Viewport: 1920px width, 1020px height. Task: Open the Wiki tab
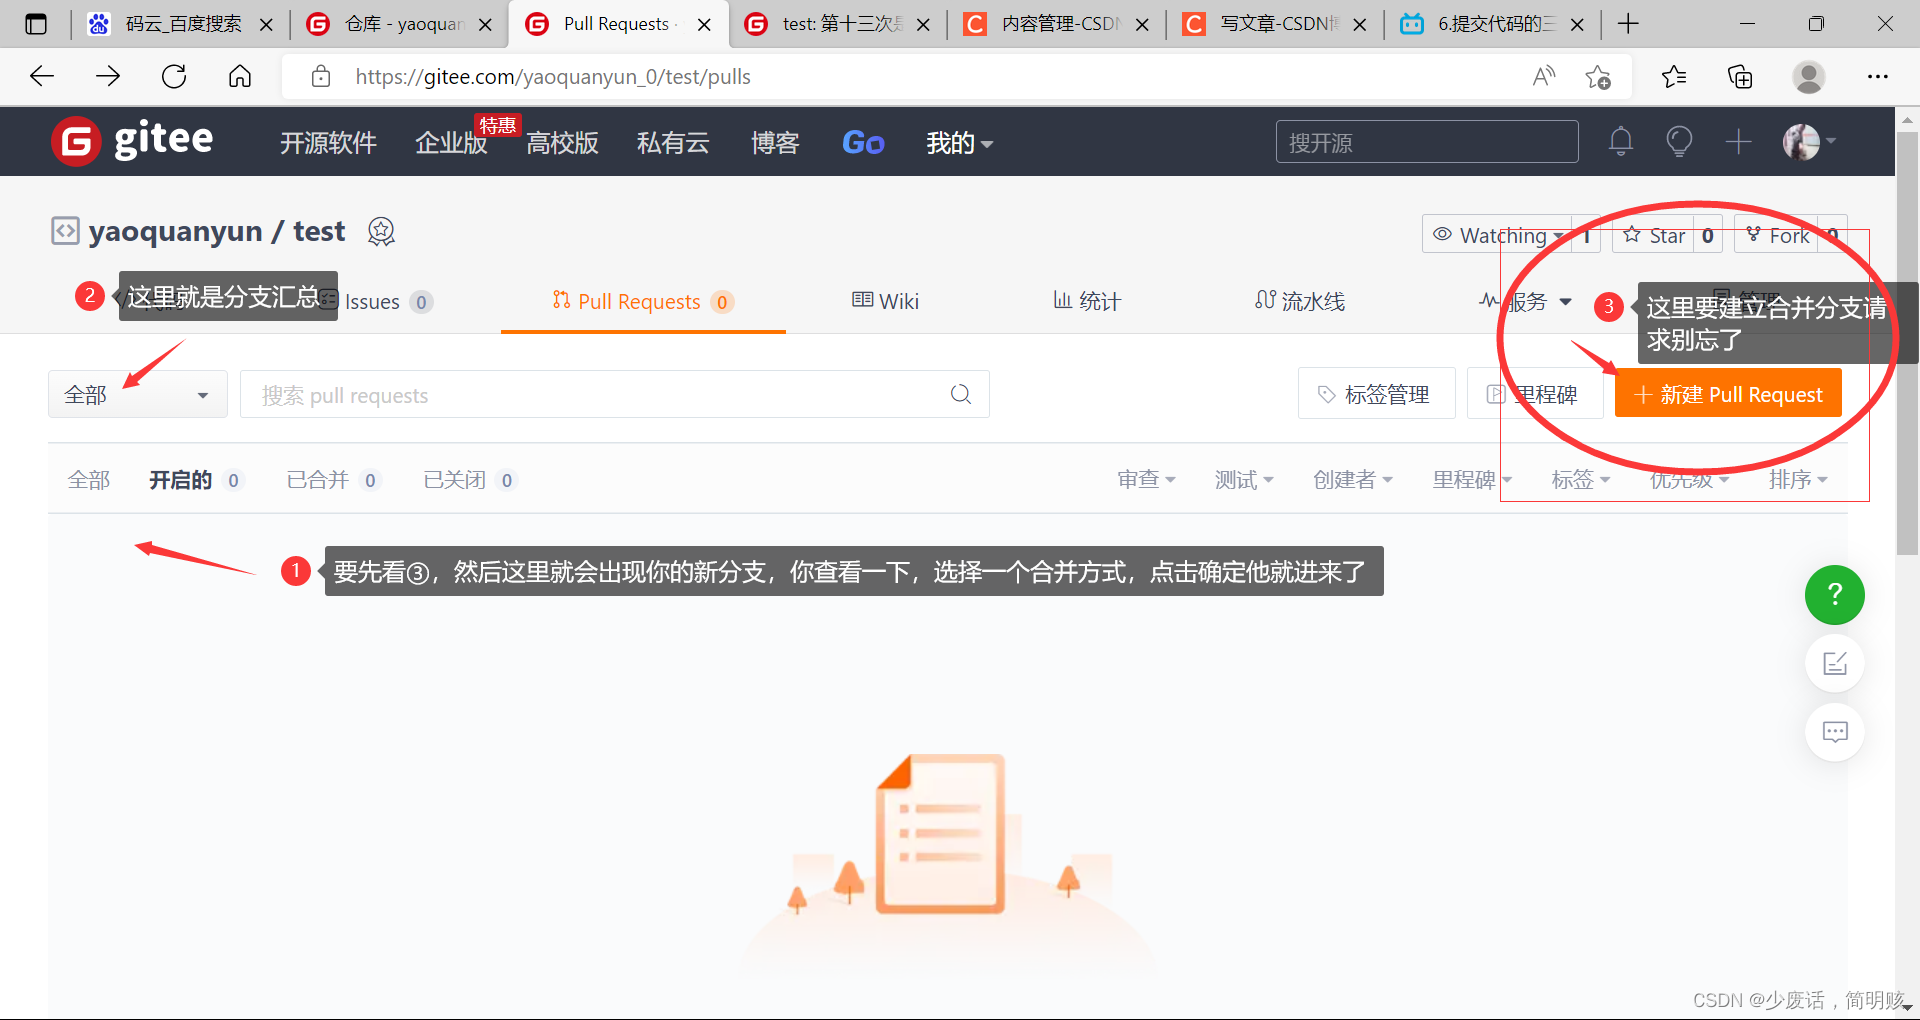[885, 301]
